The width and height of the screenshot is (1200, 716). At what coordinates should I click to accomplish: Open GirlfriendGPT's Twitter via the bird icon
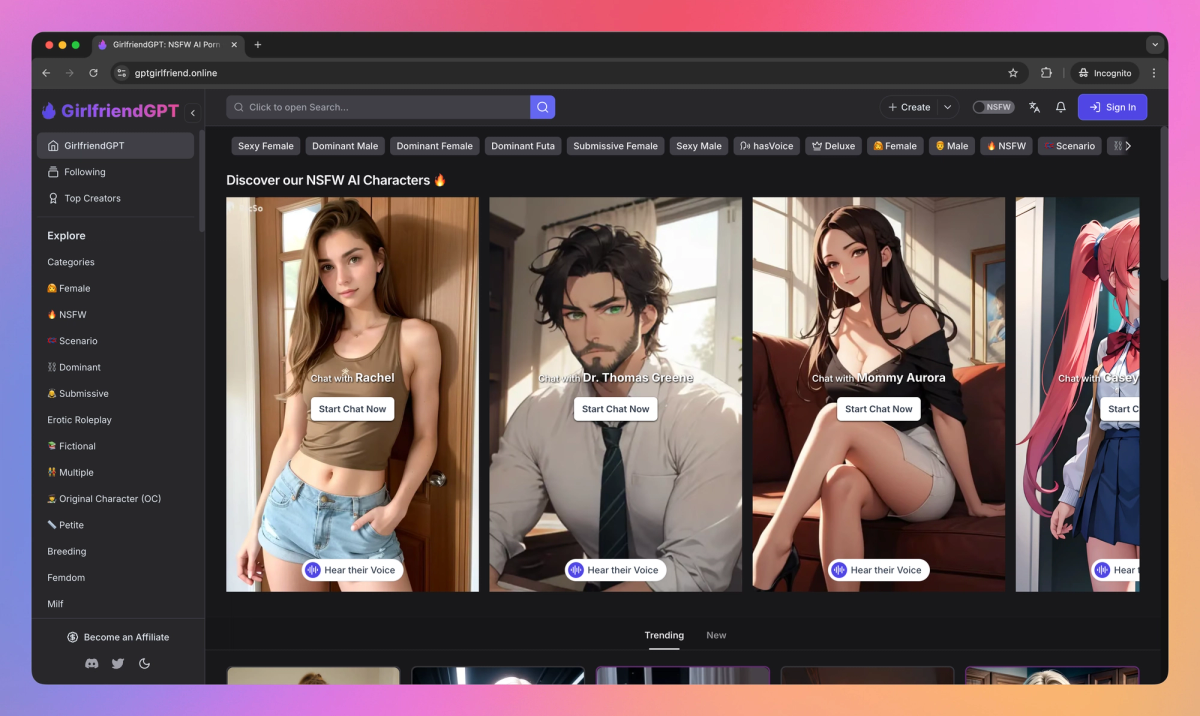(117, 663)
